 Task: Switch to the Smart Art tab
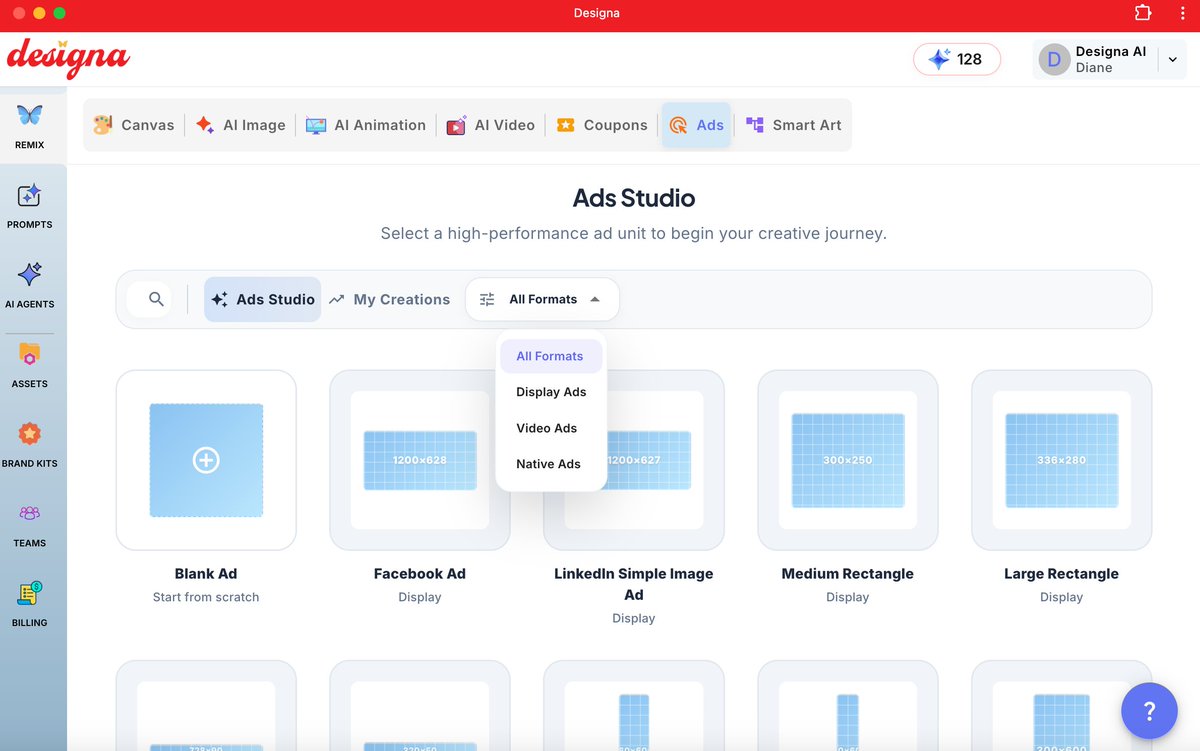(793, 125)
